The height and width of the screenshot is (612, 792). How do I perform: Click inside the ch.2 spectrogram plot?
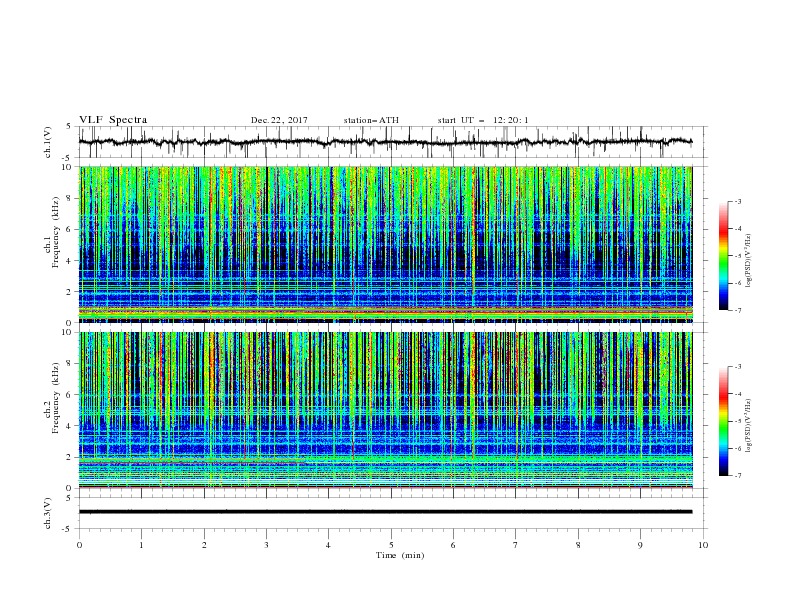[386, 410]
